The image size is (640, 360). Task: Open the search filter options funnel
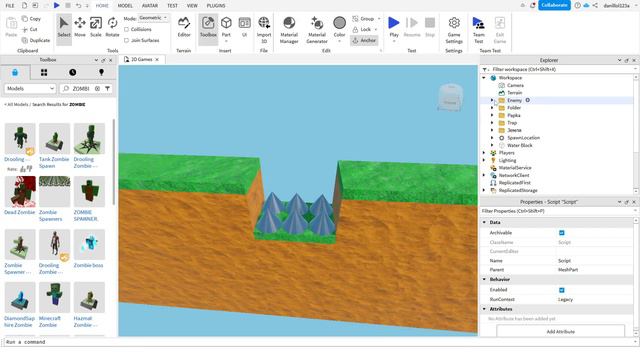point(107,89)
